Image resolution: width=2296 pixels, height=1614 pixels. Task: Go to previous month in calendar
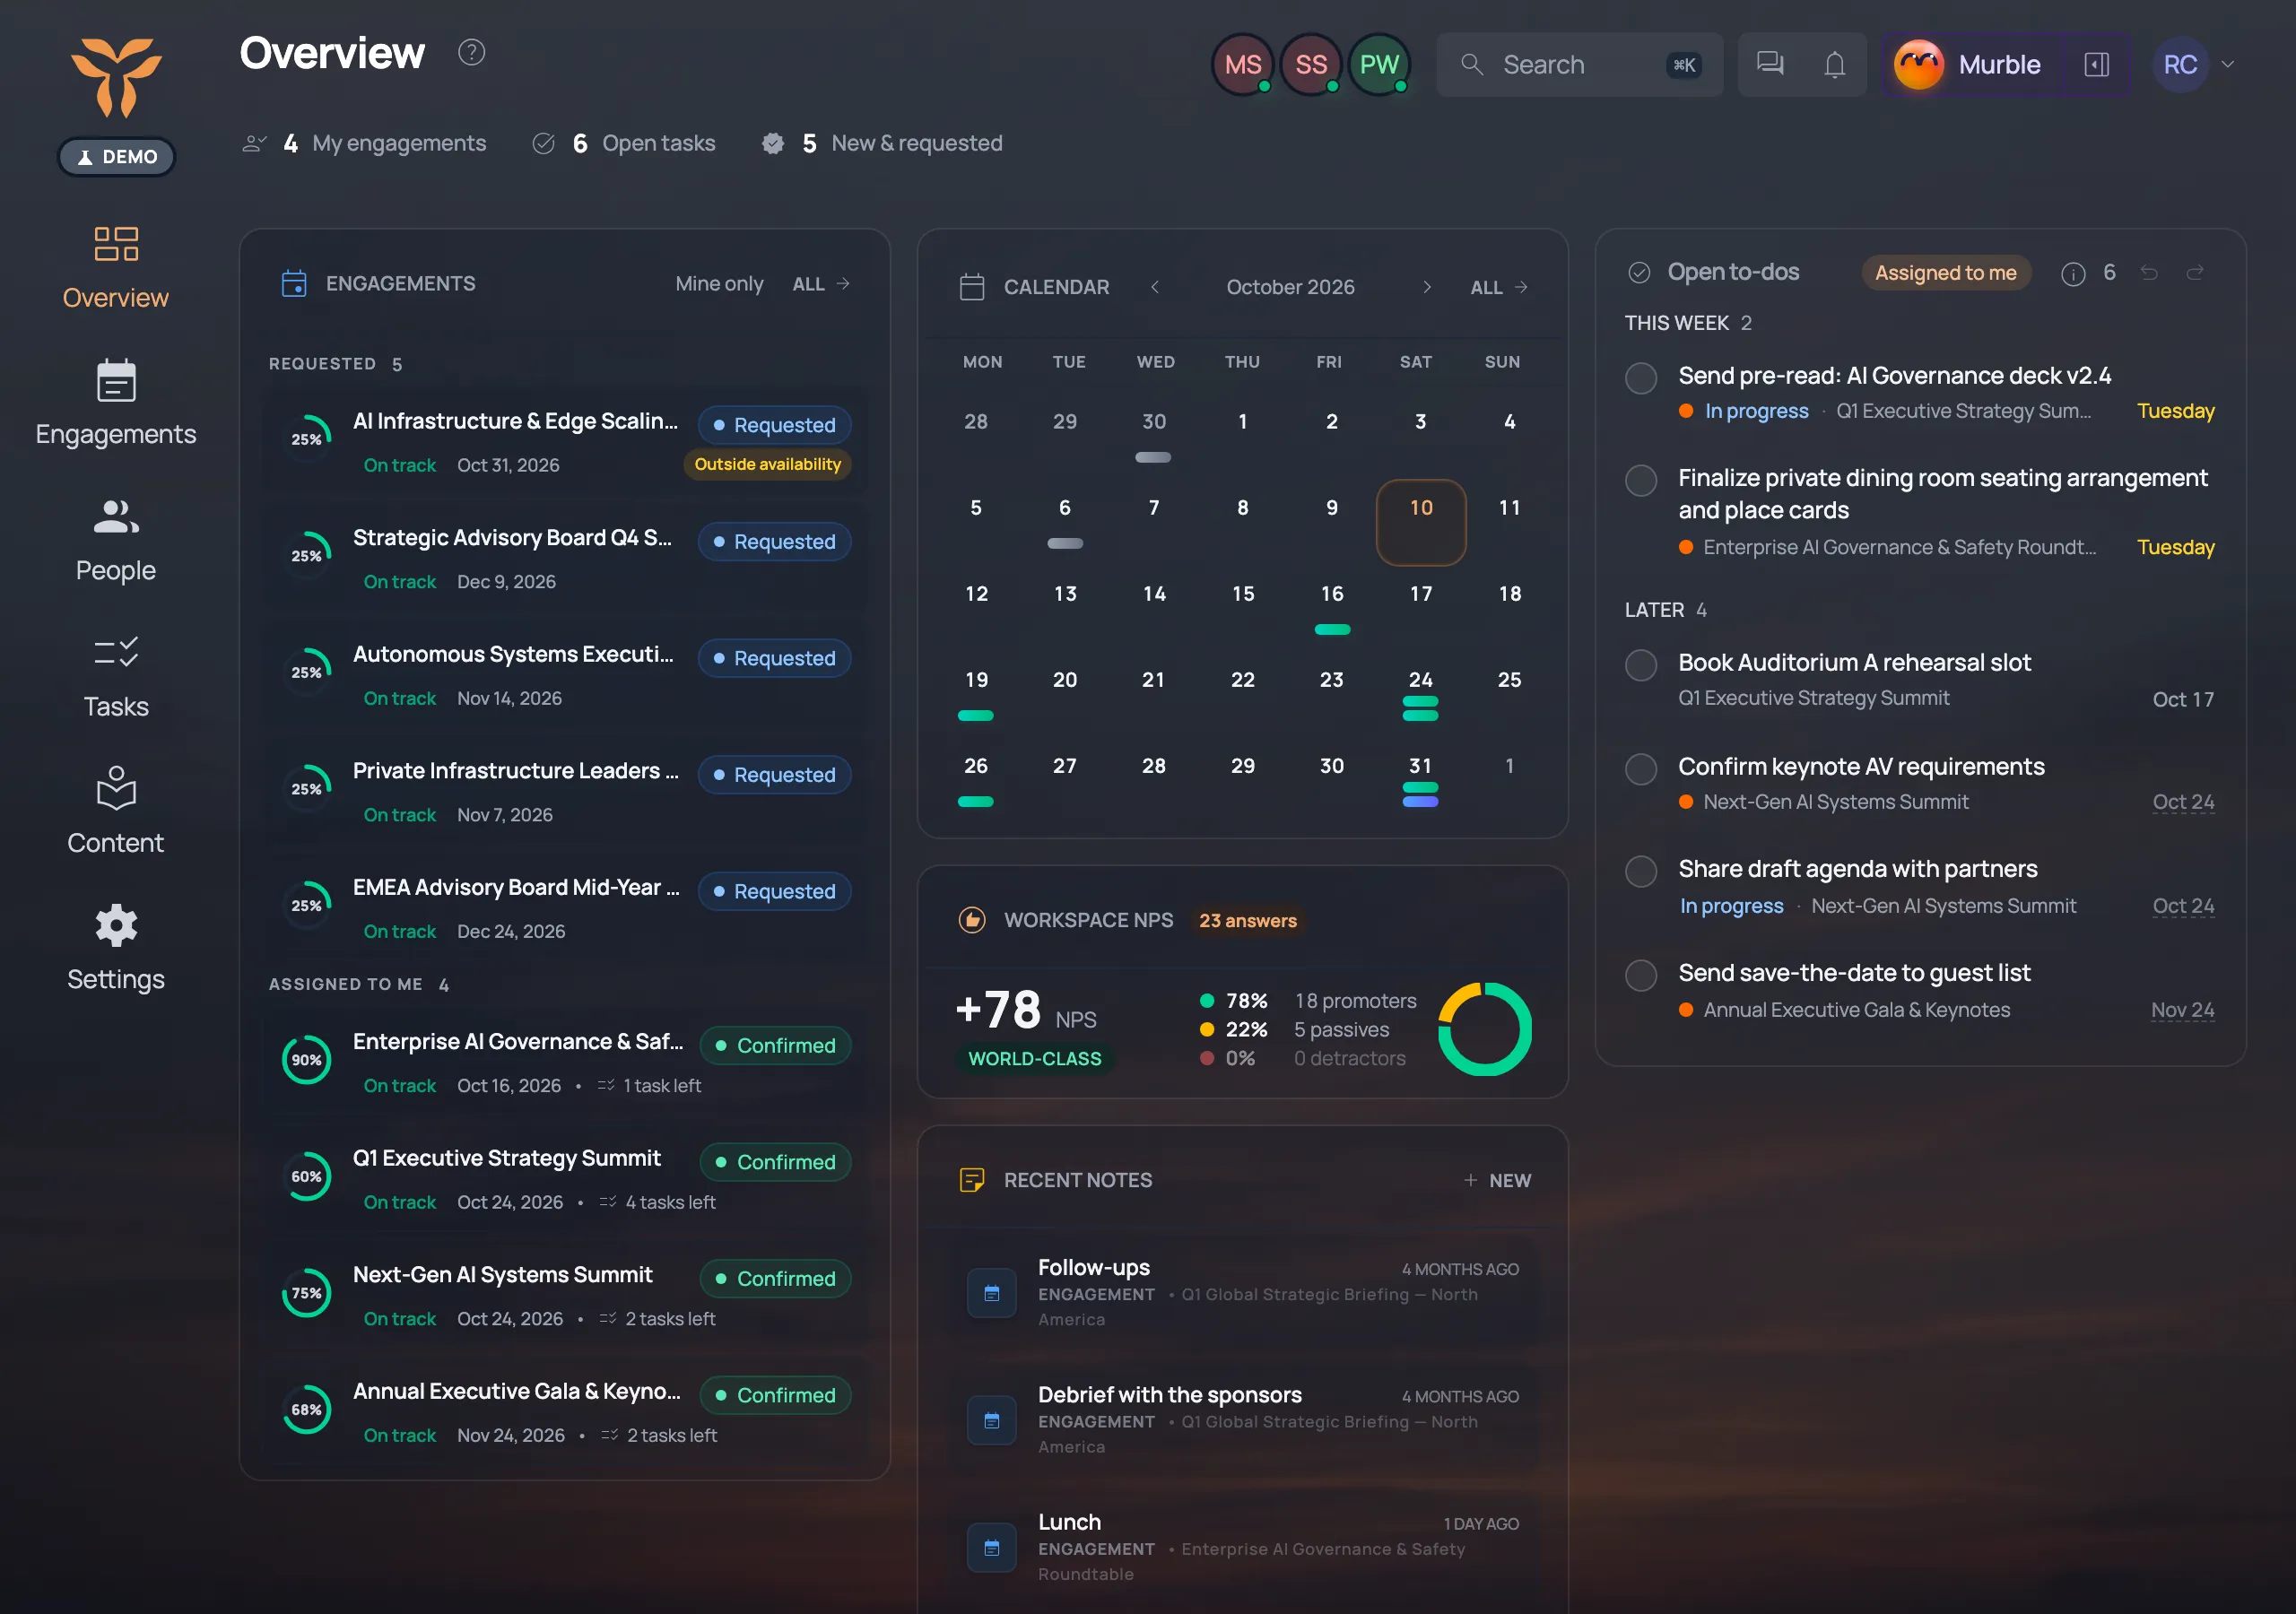1155,287
